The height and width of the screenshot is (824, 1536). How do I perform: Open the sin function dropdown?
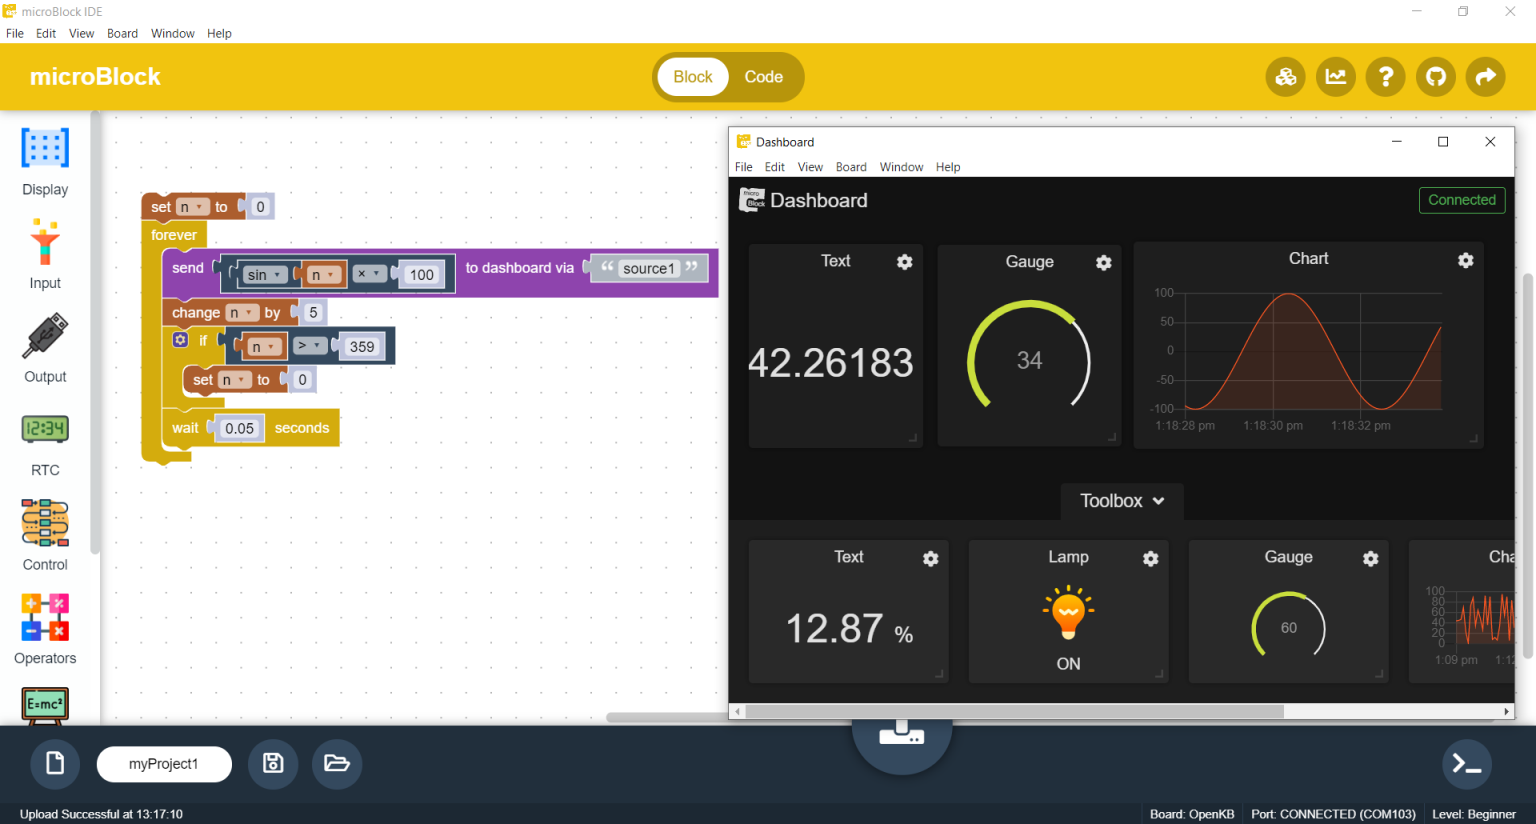pos(265,275)
